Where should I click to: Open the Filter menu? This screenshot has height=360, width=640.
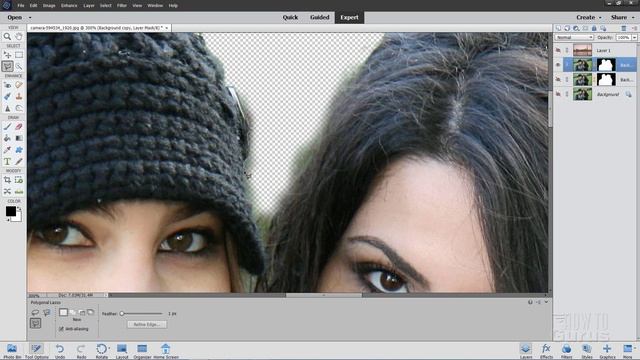(x=122, y=6)
